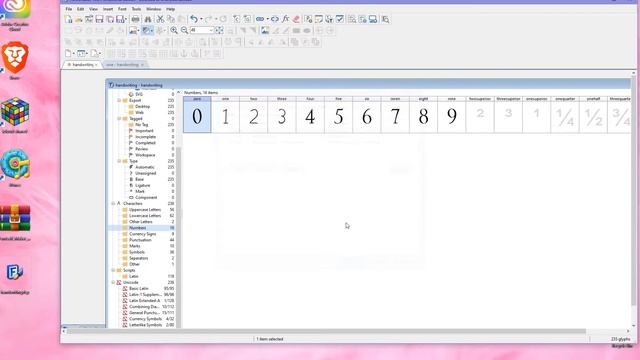The image size is (640, 360).
Task: Select the Component type filter
Action: tap(146, 198)
